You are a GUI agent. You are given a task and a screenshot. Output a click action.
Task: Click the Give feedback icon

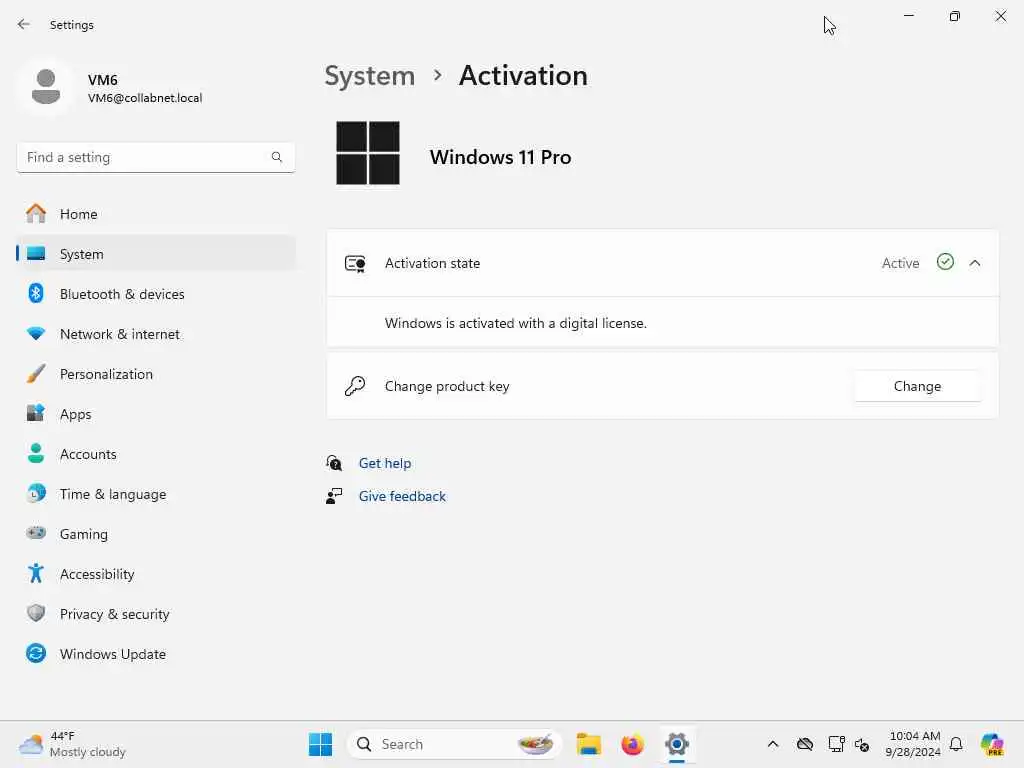[x=334, y=496]
